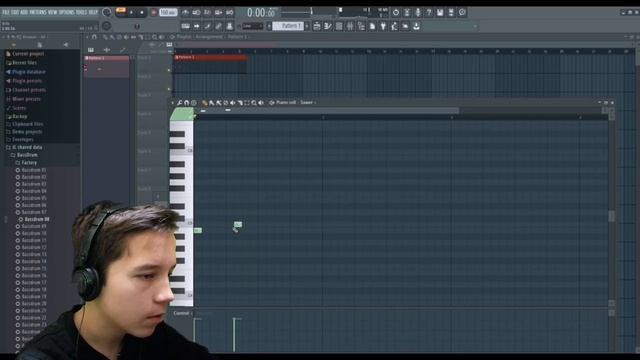Open the EDIT menu

tap(15, 12)
